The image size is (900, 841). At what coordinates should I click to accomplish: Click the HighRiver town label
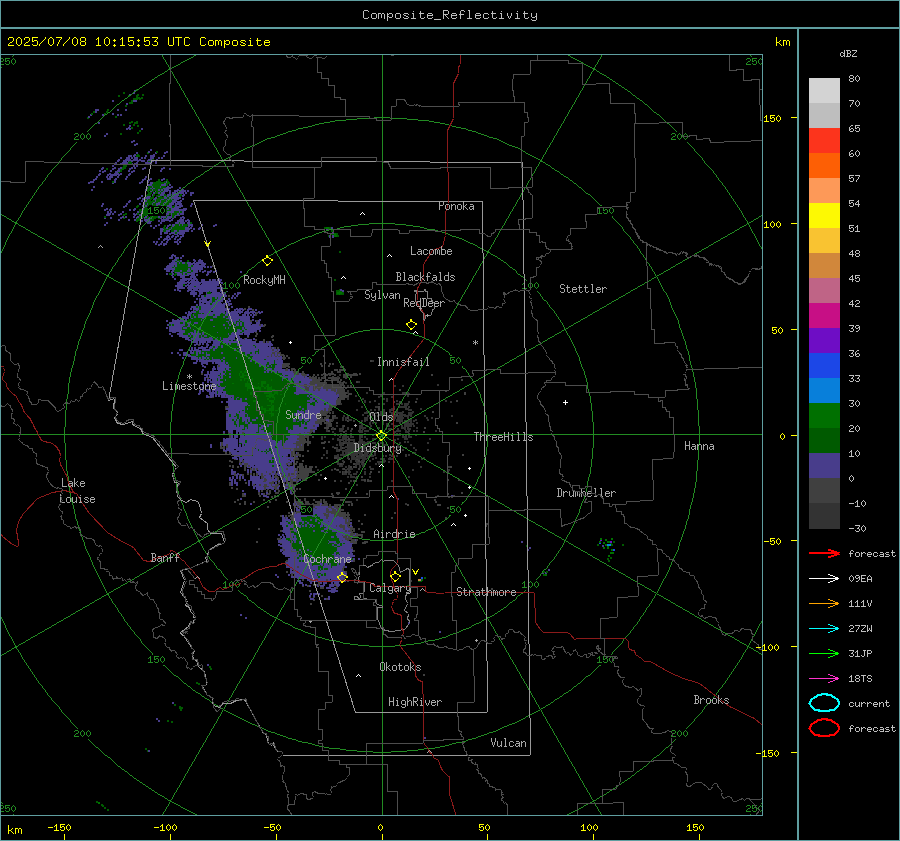point(415,702)
